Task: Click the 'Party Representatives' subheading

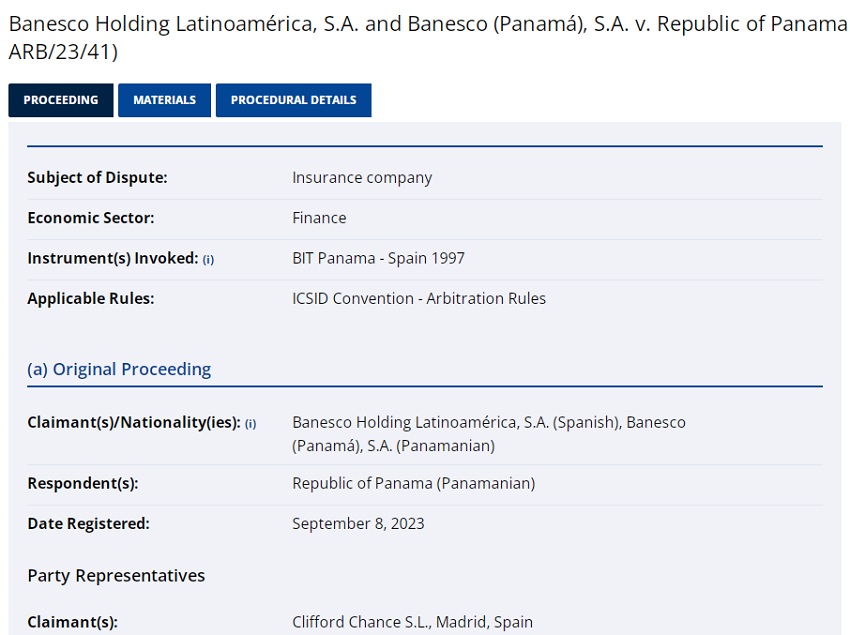Action: pos(116,575)
